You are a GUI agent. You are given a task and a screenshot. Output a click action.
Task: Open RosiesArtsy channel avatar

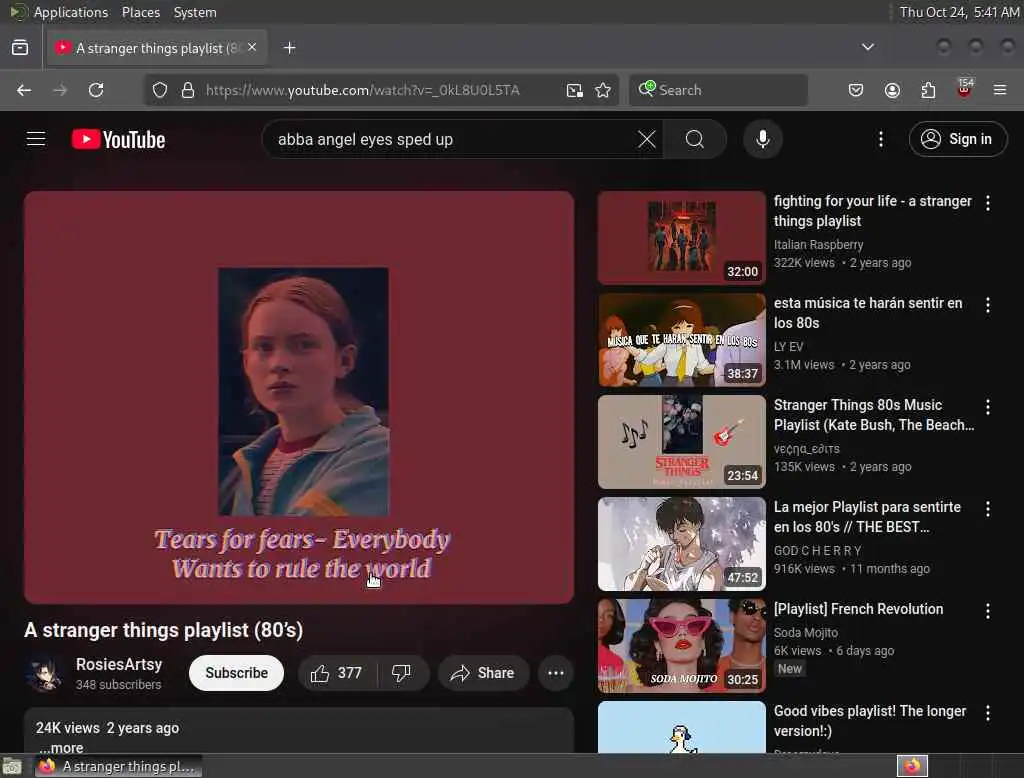(x=44, y=673)
